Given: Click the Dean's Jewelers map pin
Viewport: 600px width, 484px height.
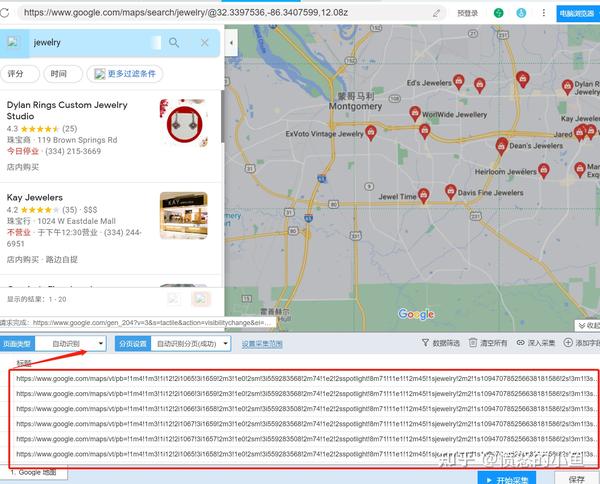Looking at the screenshot, I should point(501,146).
